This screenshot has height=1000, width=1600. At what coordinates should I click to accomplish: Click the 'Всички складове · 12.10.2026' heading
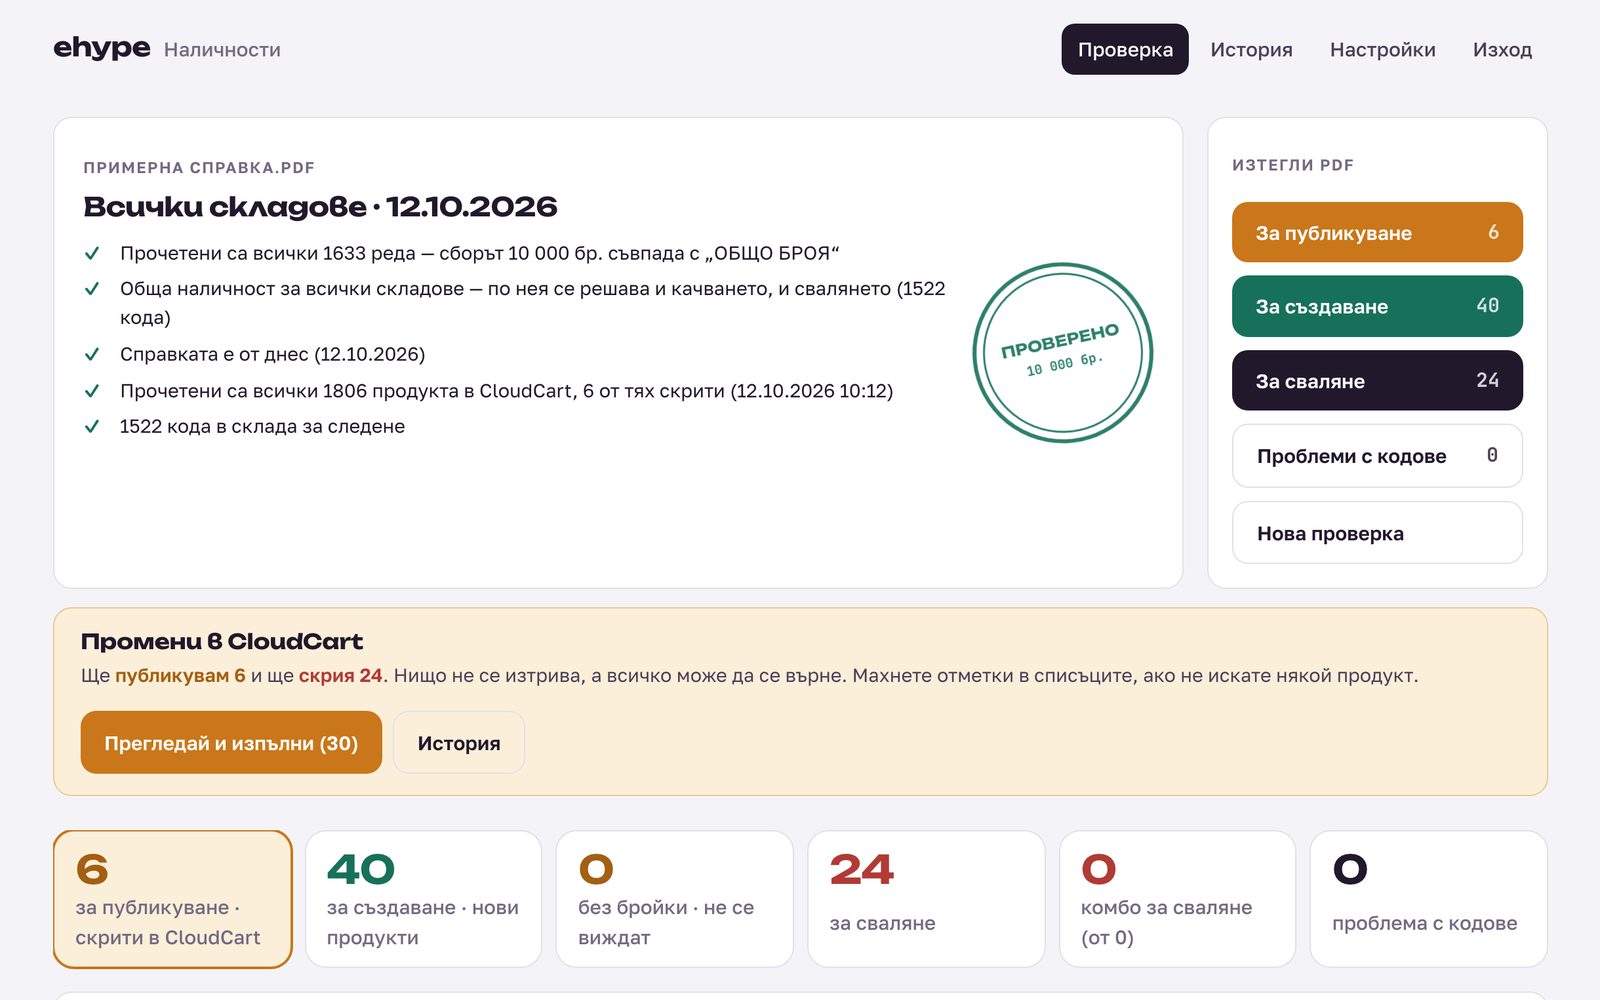[x=320, y=206]
